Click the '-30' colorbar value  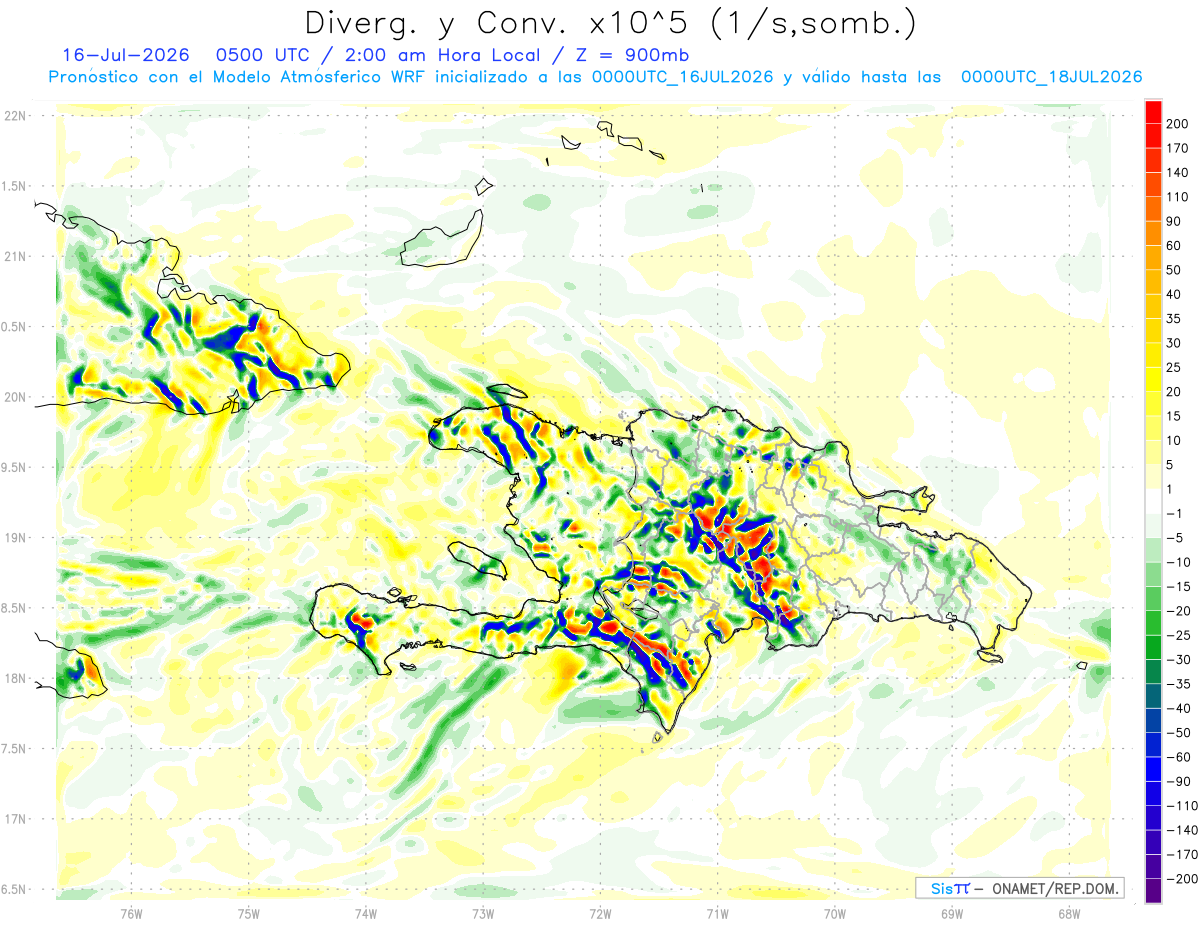click(x=1181, y=660)
